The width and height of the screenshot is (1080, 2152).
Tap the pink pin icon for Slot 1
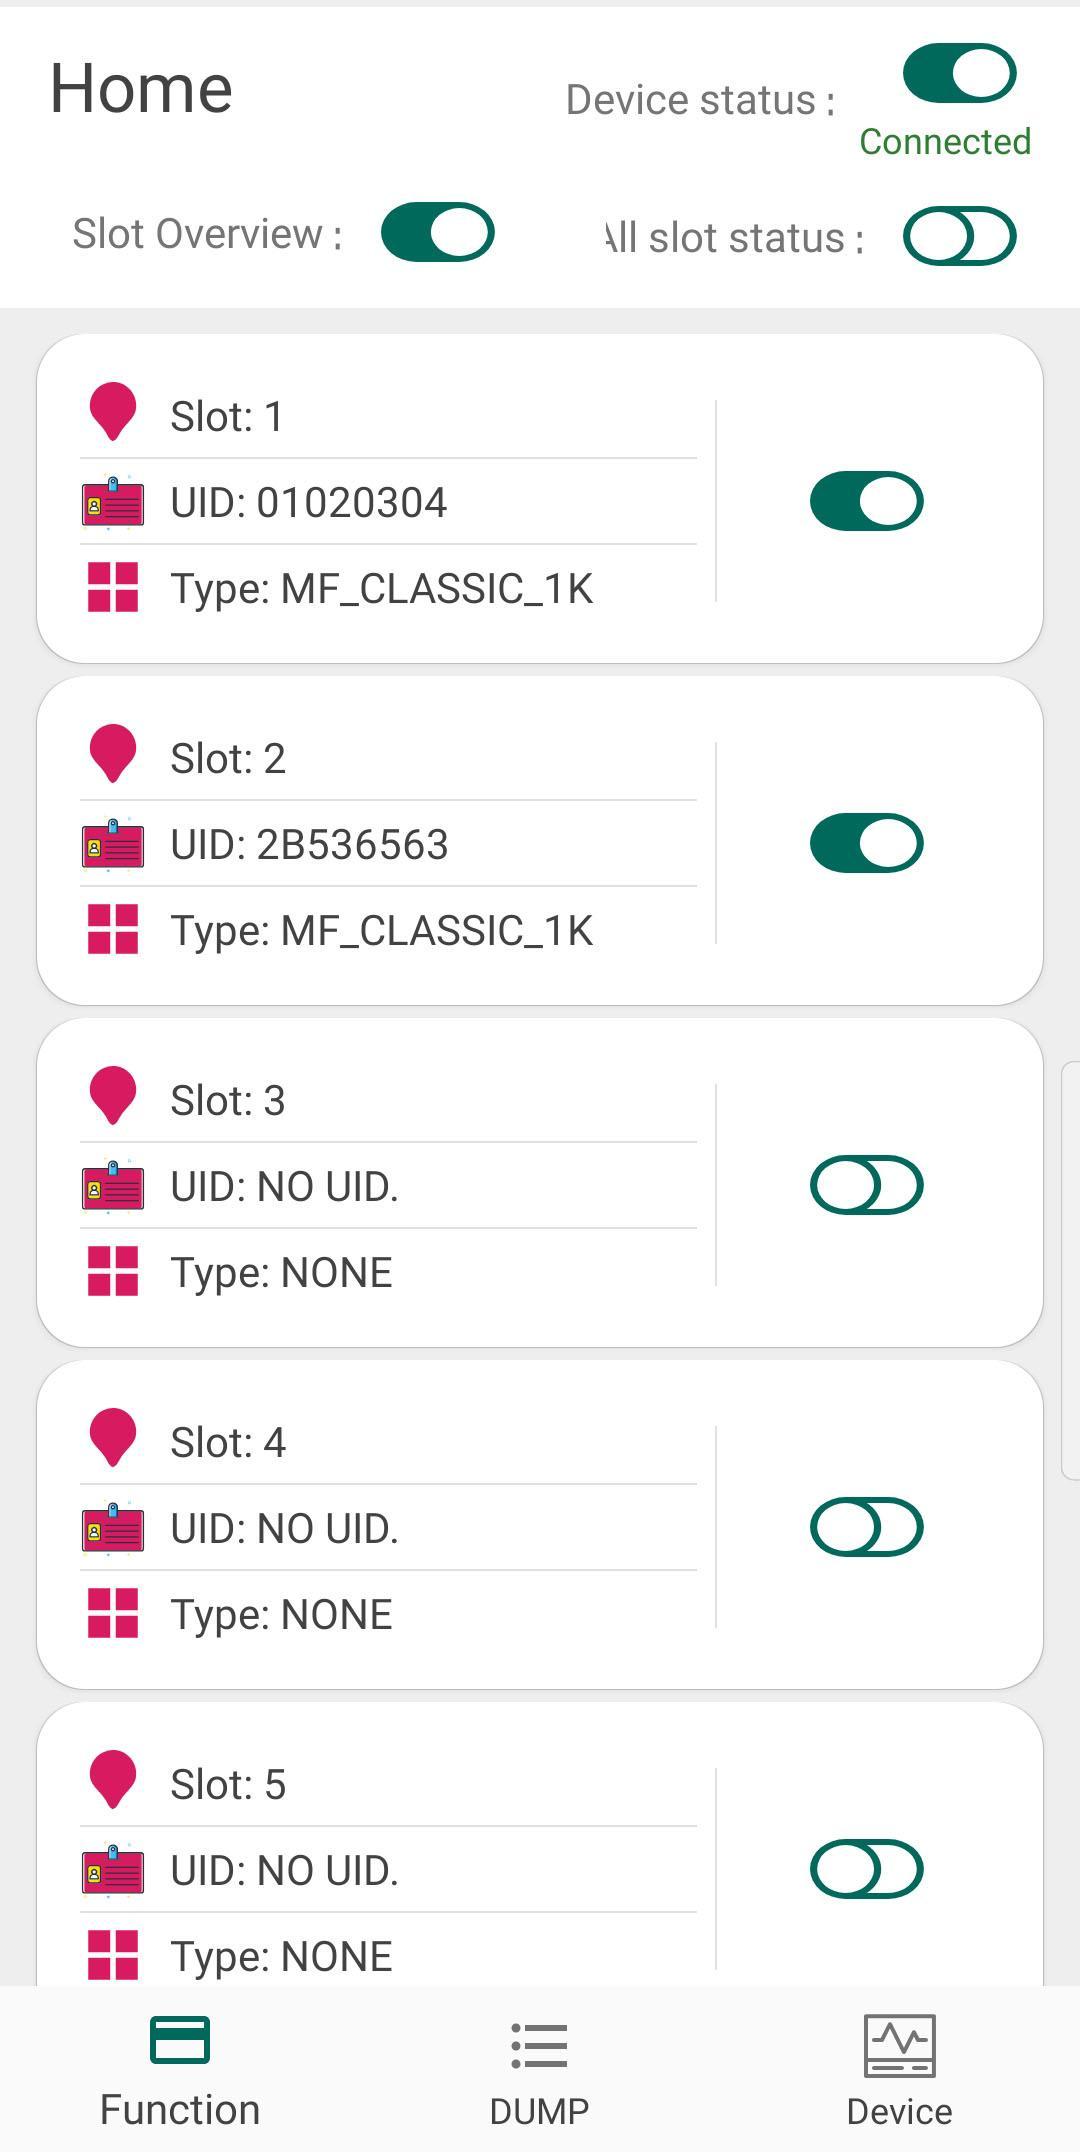(113, 411)
